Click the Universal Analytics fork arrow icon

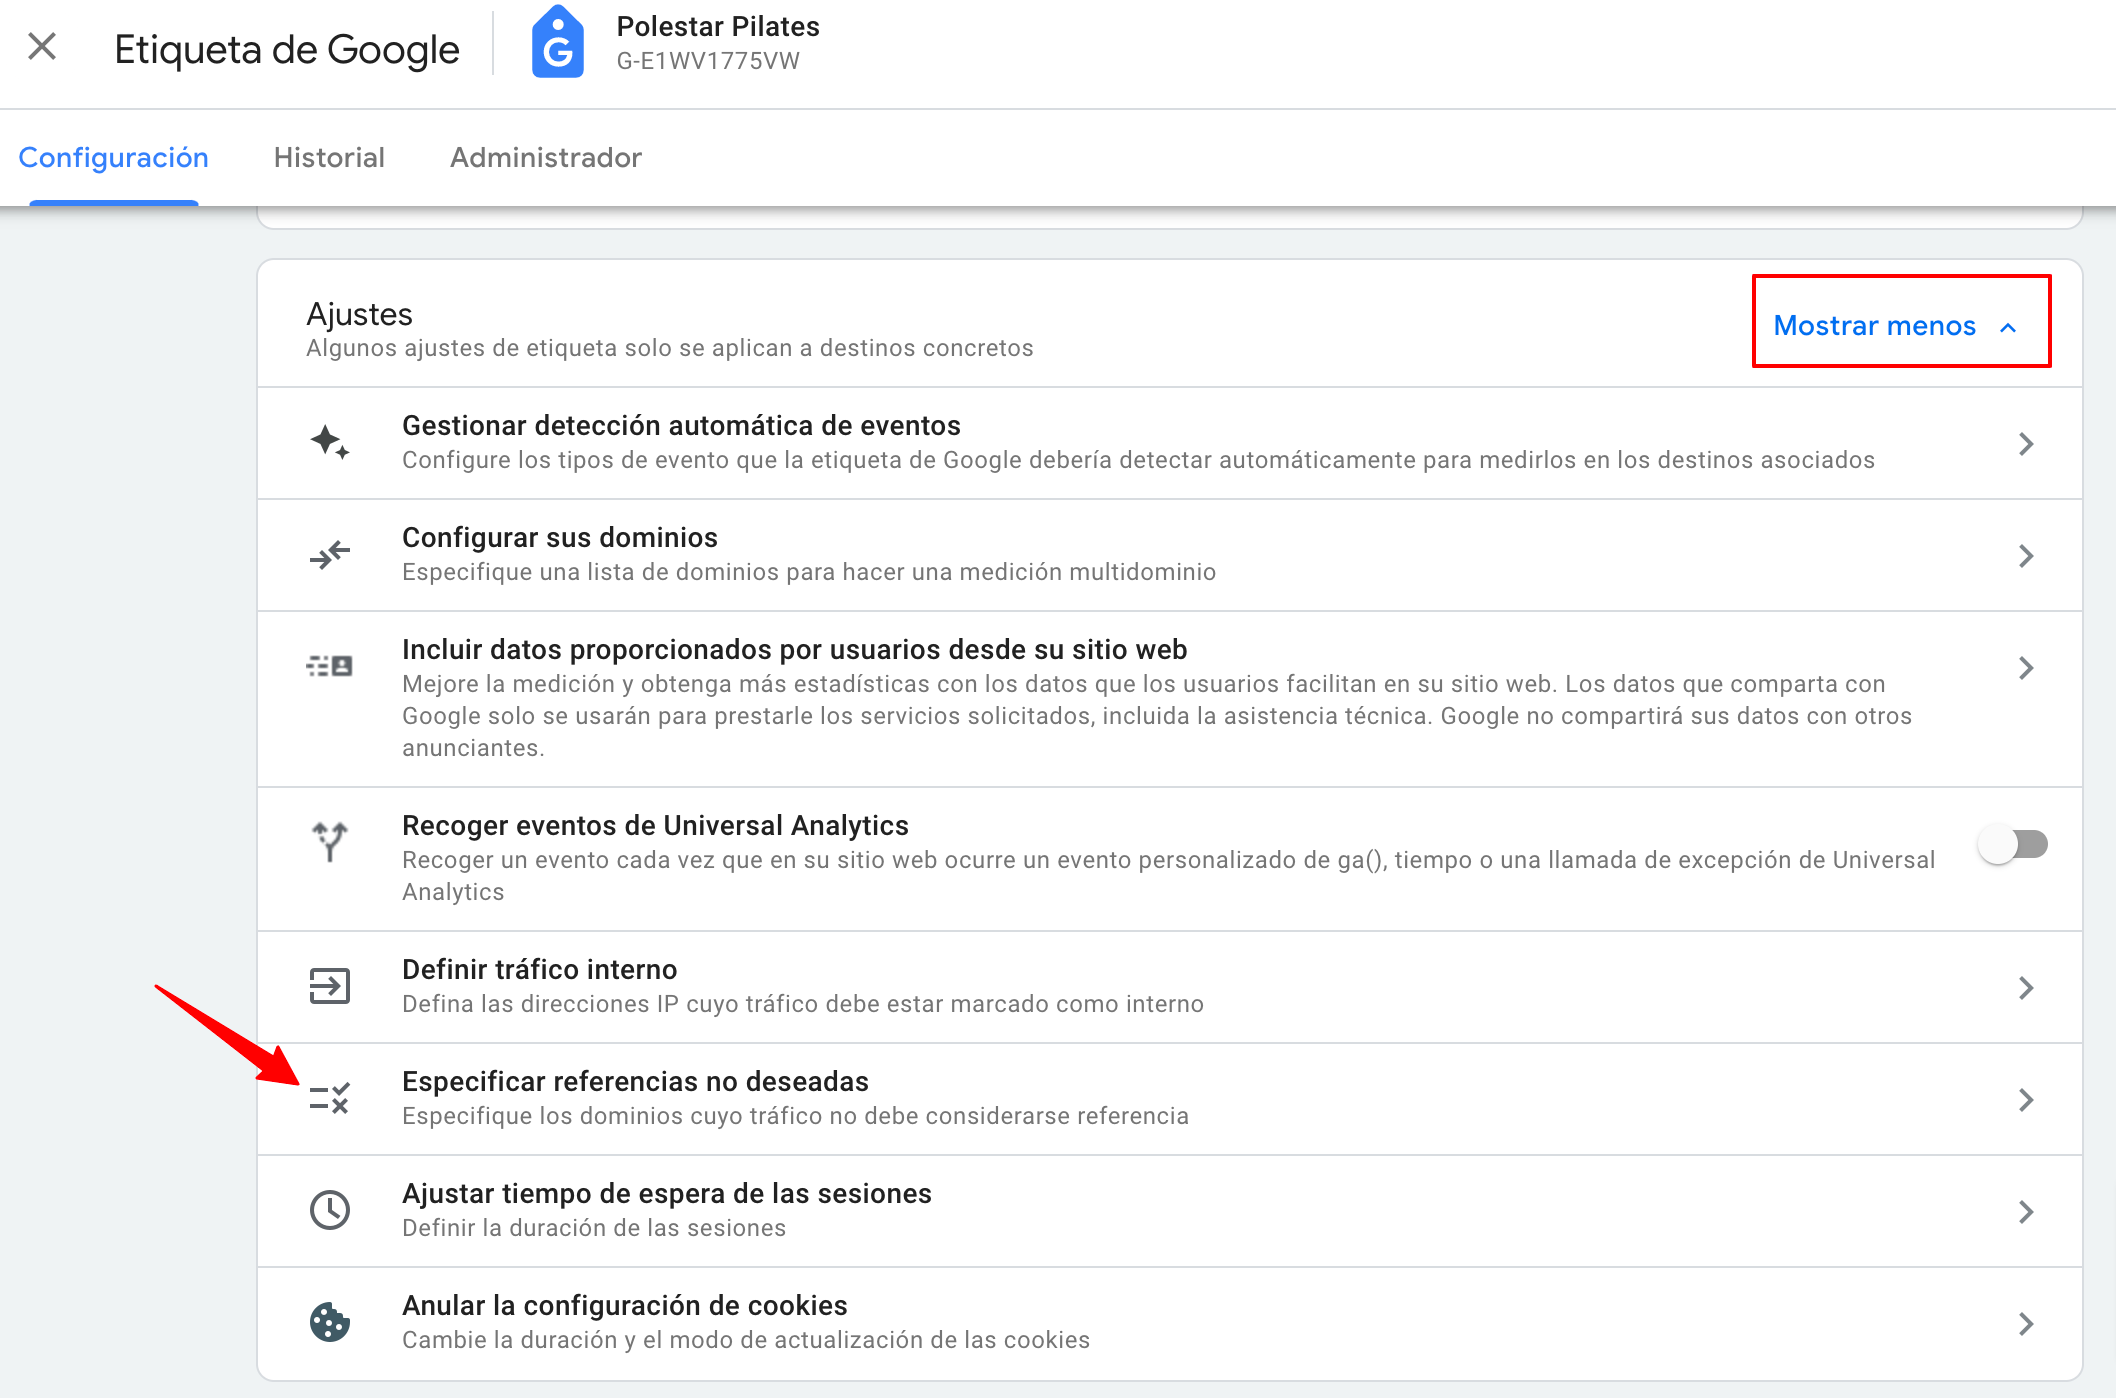tap(329, 842)
